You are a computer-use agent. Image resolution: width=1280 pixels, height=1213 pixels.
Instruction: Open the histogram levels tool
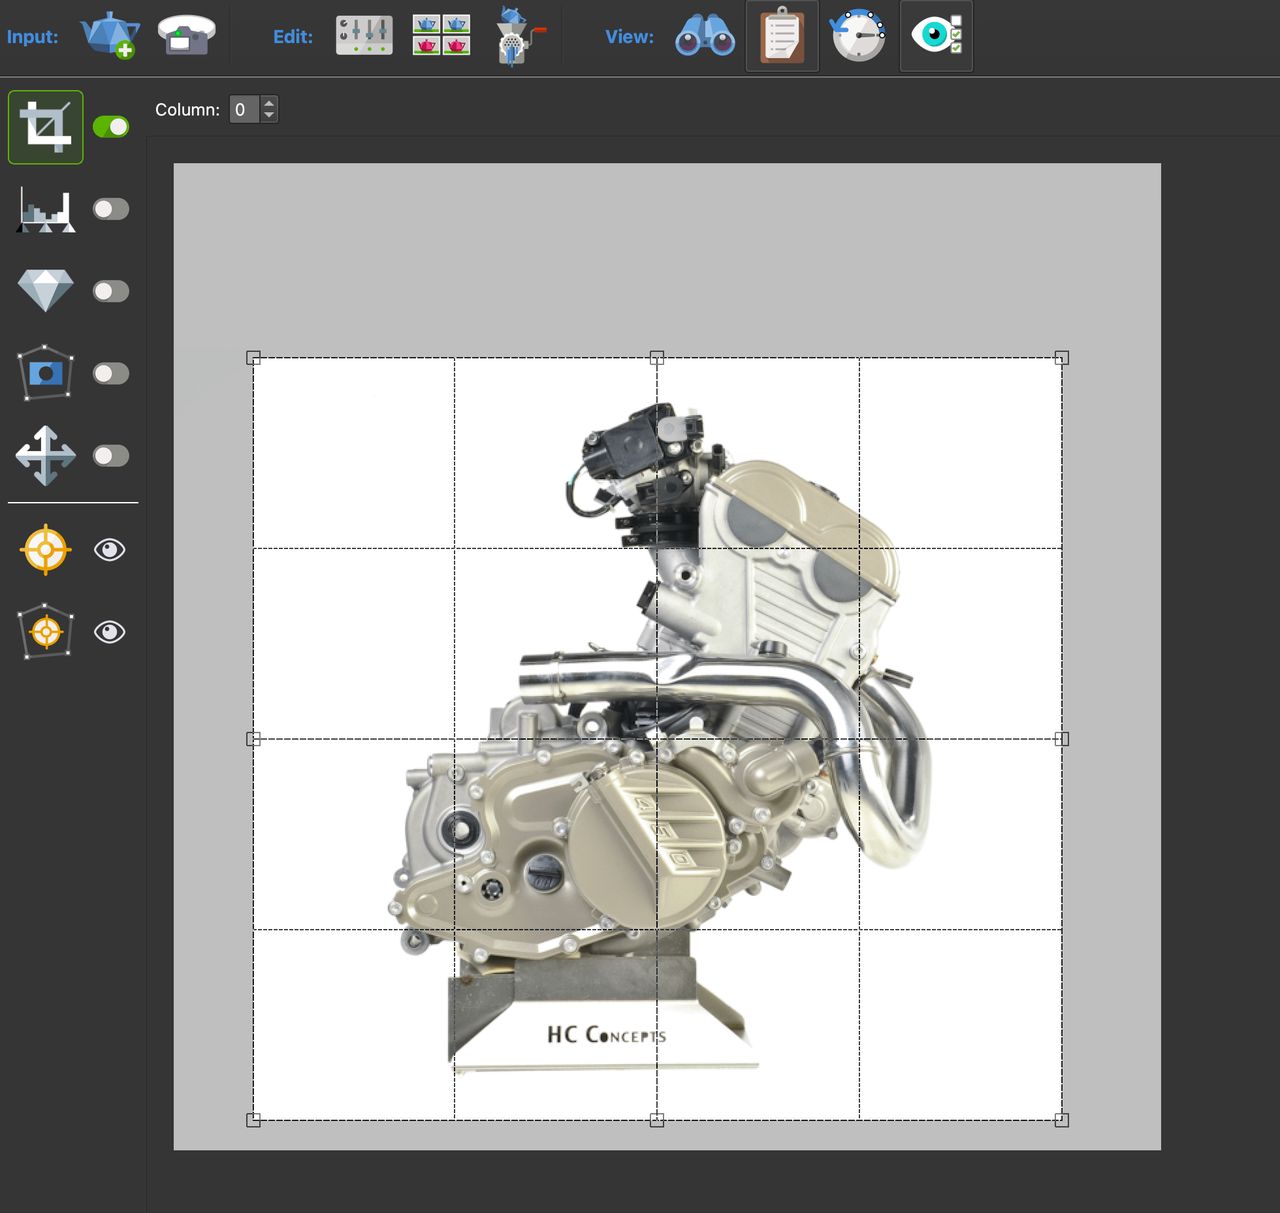[45, 209]
